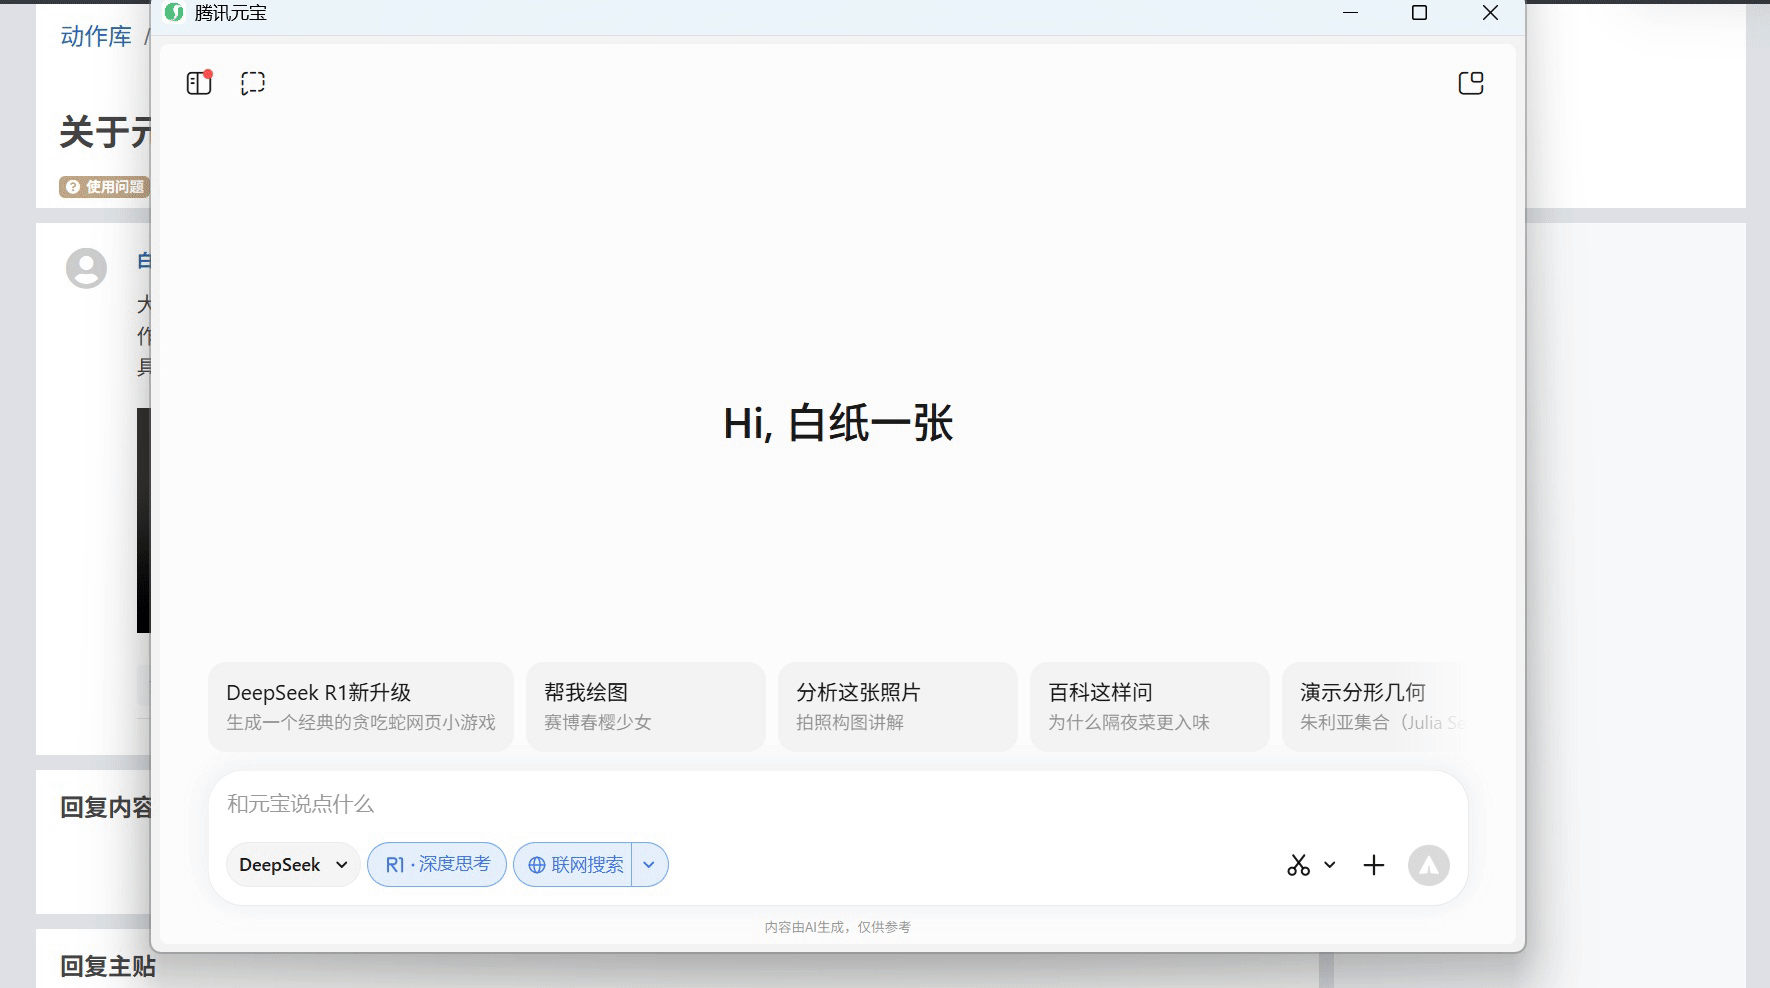This screenshot has width=1770, height=988.
Task: Click the 动作库 breadcrumb link in background page
Action: click(x=96, y=37)
